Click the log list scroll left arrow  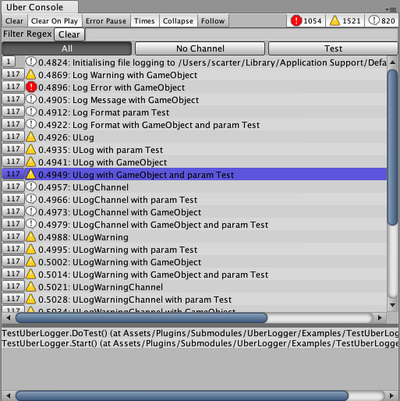click(8, 318)
